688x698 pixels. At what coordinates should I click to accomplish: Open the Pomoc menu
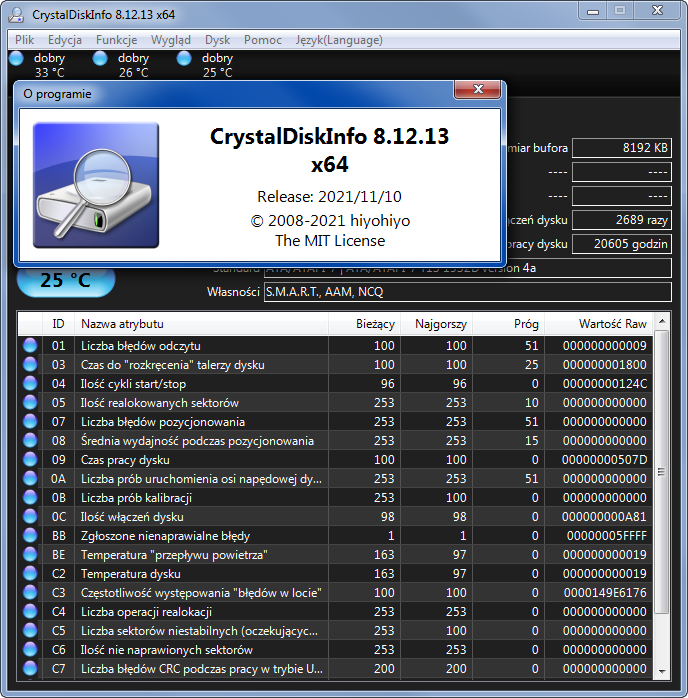click(263, 40)
